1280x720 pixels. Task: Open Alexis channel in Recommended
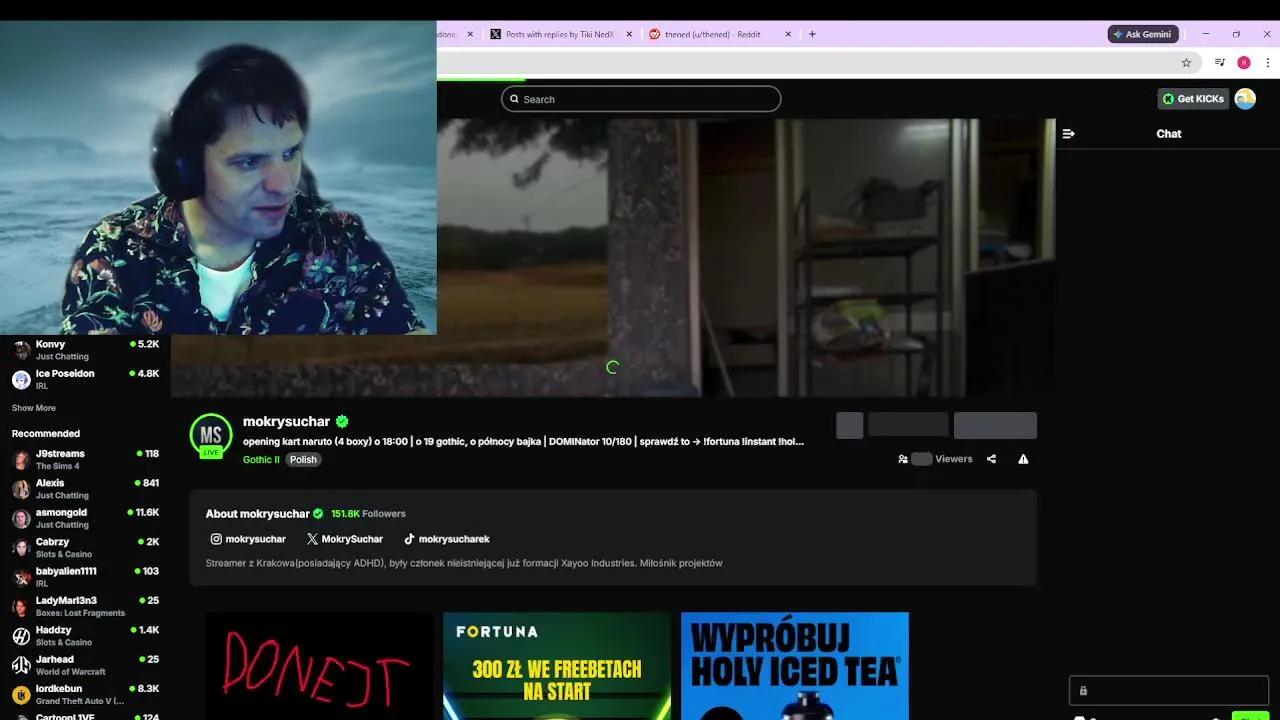86,489
